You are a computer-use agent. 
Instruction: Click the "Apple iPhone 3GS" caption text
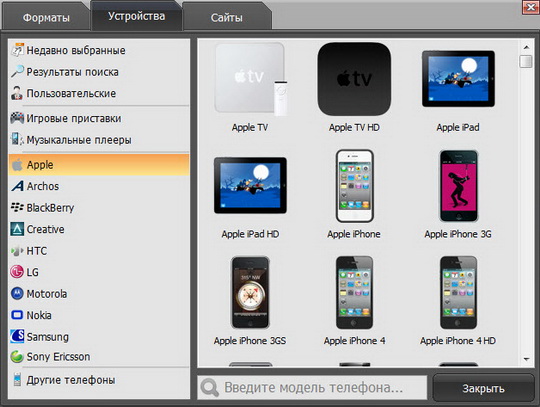250,341
